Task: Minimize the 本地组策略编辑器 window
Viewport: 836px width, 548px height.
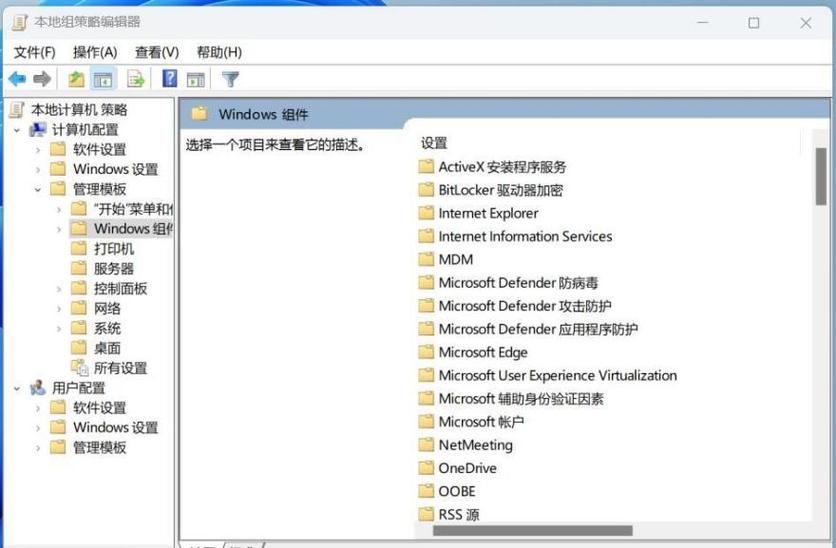Action: click(x=703, y=23)
